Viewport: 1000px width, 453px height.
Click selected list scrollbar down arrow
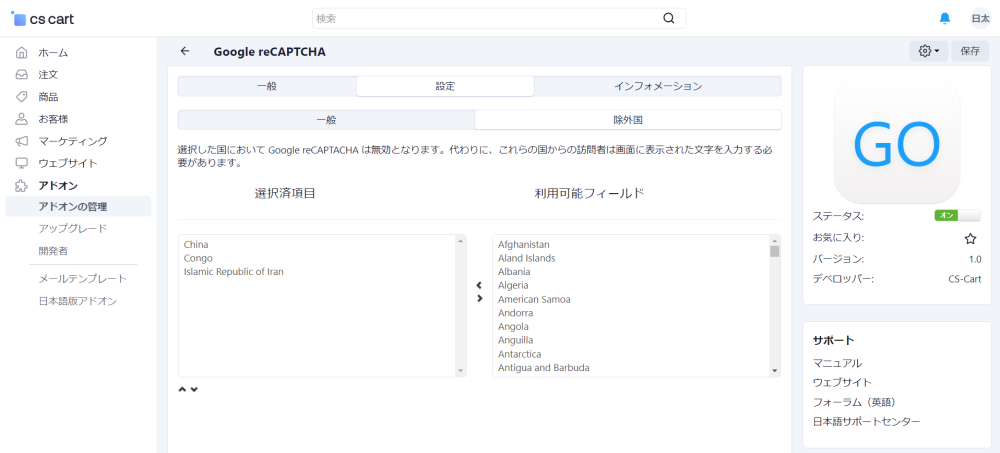pyautogui.click(x=460, y=370)
